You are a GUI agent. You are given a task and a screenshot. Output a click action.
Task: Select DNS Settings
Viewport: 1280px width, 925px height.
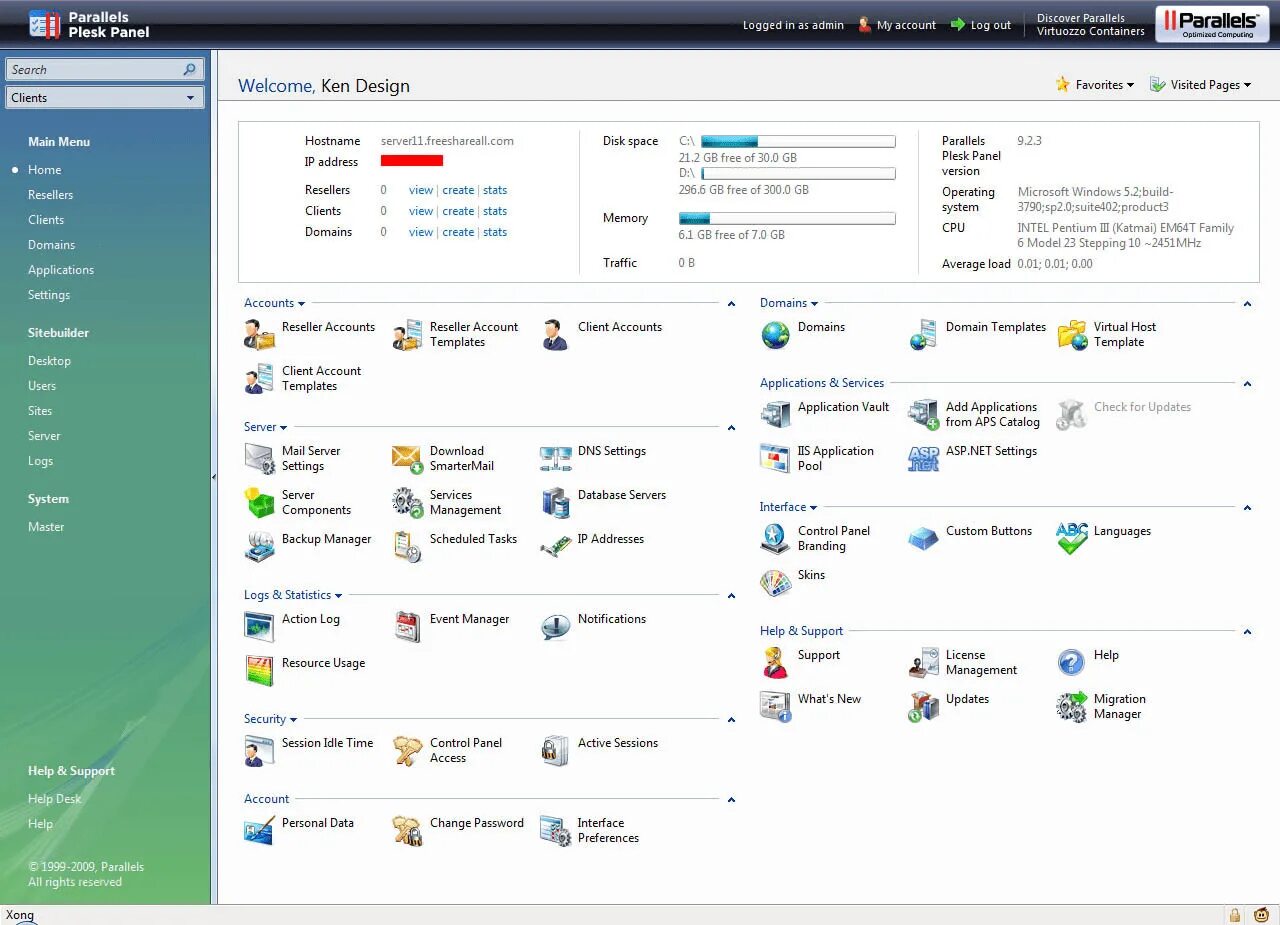tap(612, 451)
